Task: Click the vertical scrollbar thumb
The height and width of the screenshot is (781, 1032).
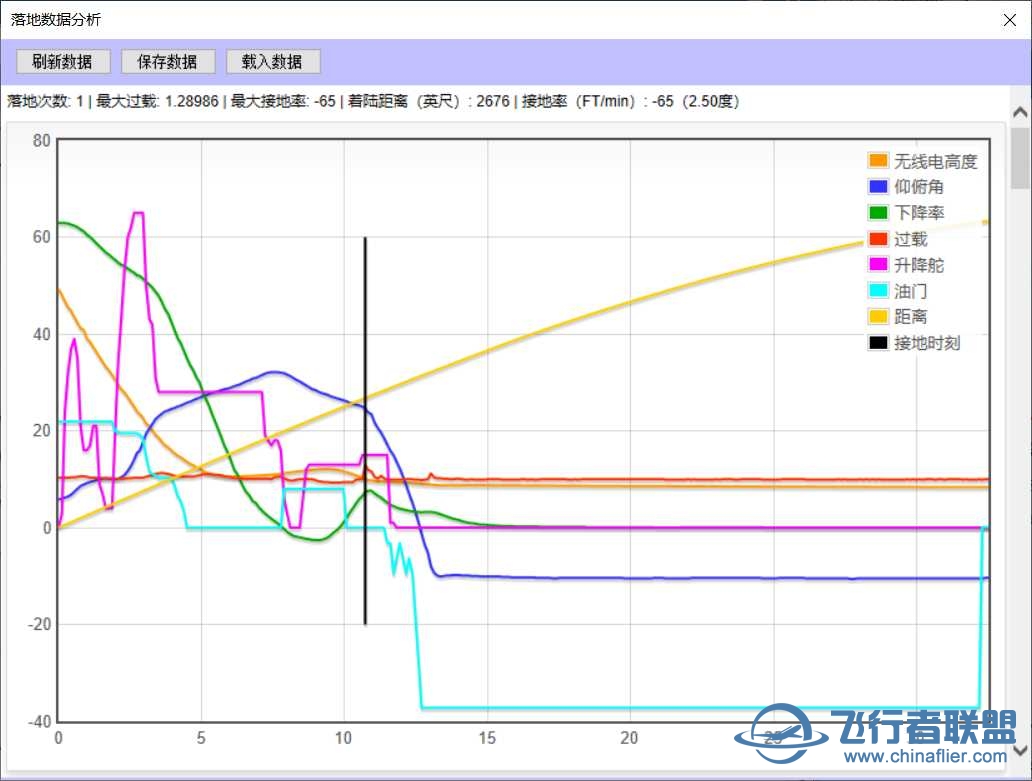Action: [x=1020, y=158]
